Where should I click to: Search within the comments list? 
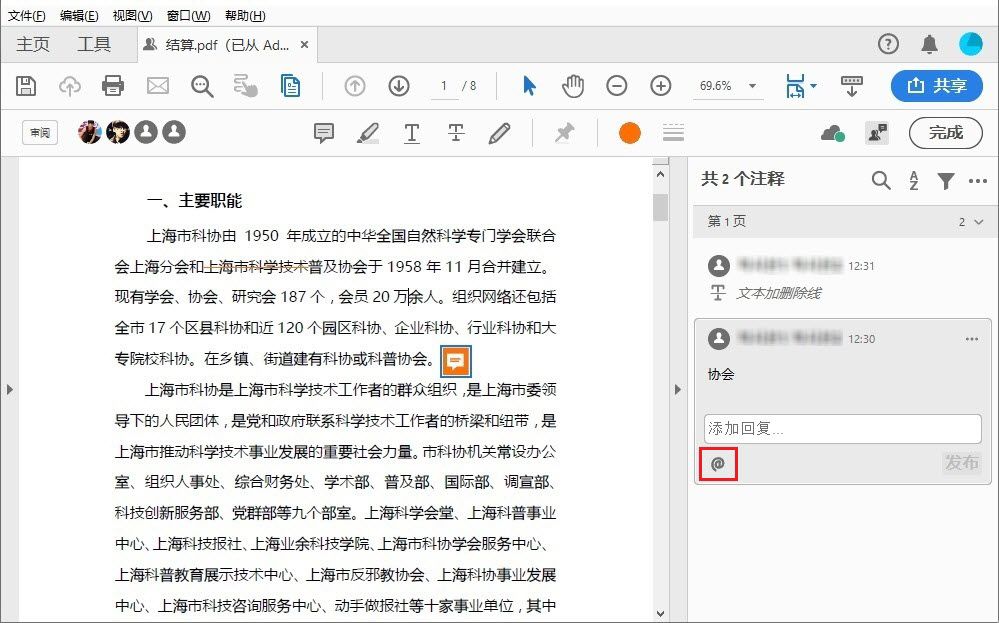click(881, 181)
